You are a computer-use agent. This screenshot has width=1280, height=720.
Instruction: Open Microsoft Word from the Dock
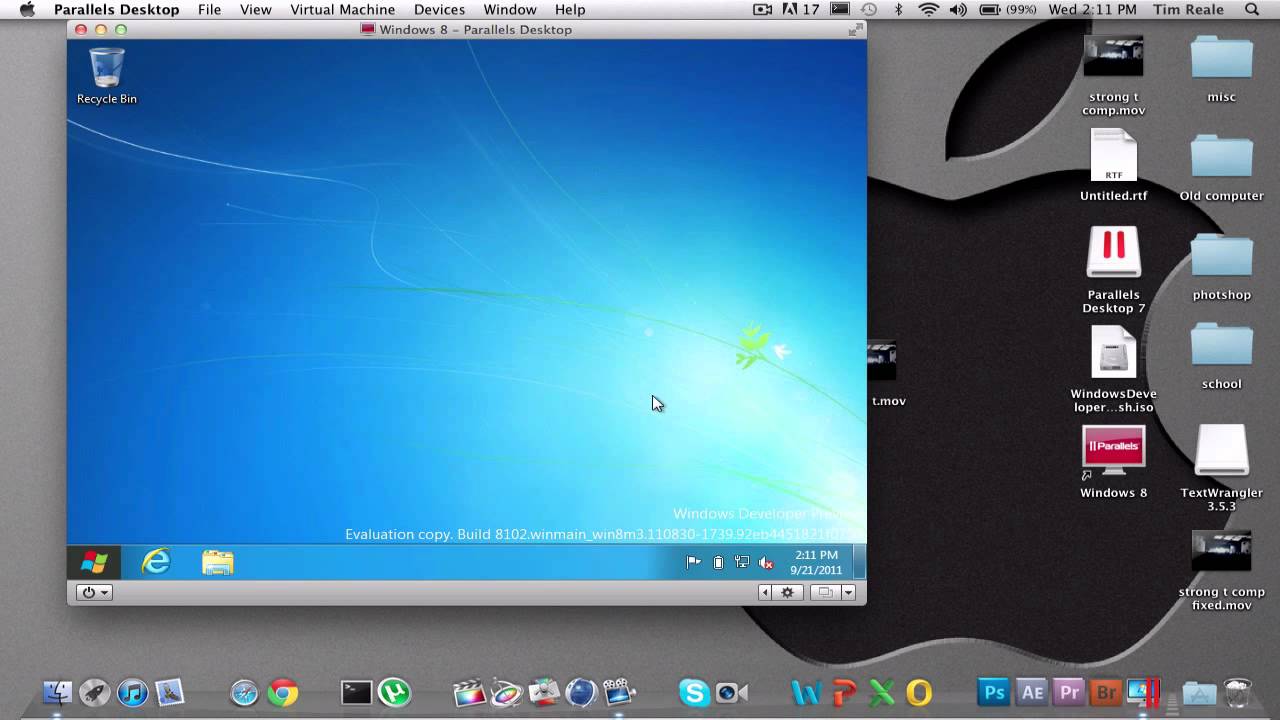coord(806,692)
